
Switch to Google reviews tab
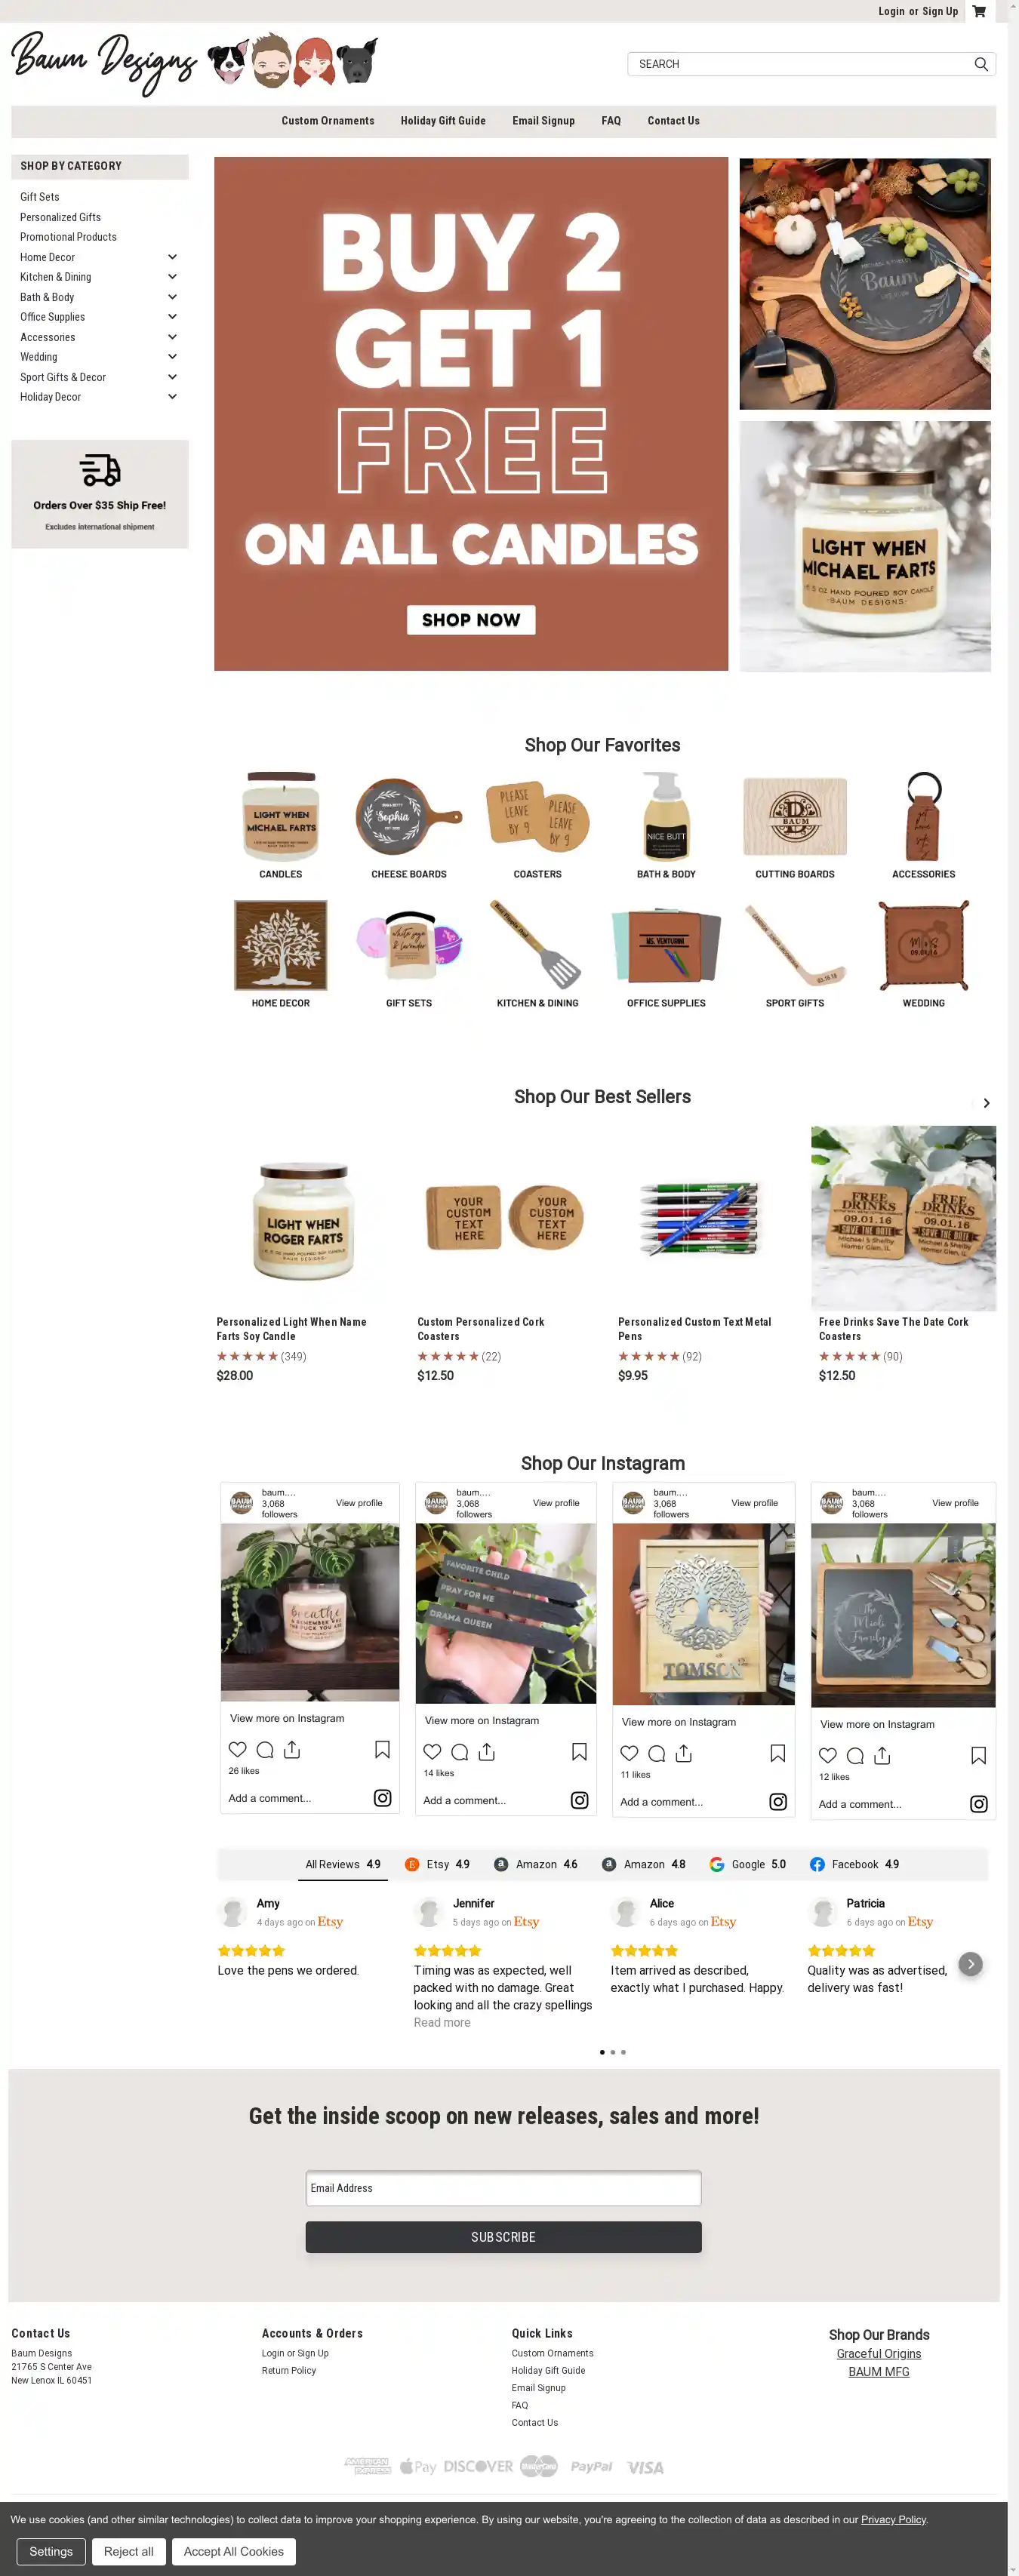(x=747, y=1864)
